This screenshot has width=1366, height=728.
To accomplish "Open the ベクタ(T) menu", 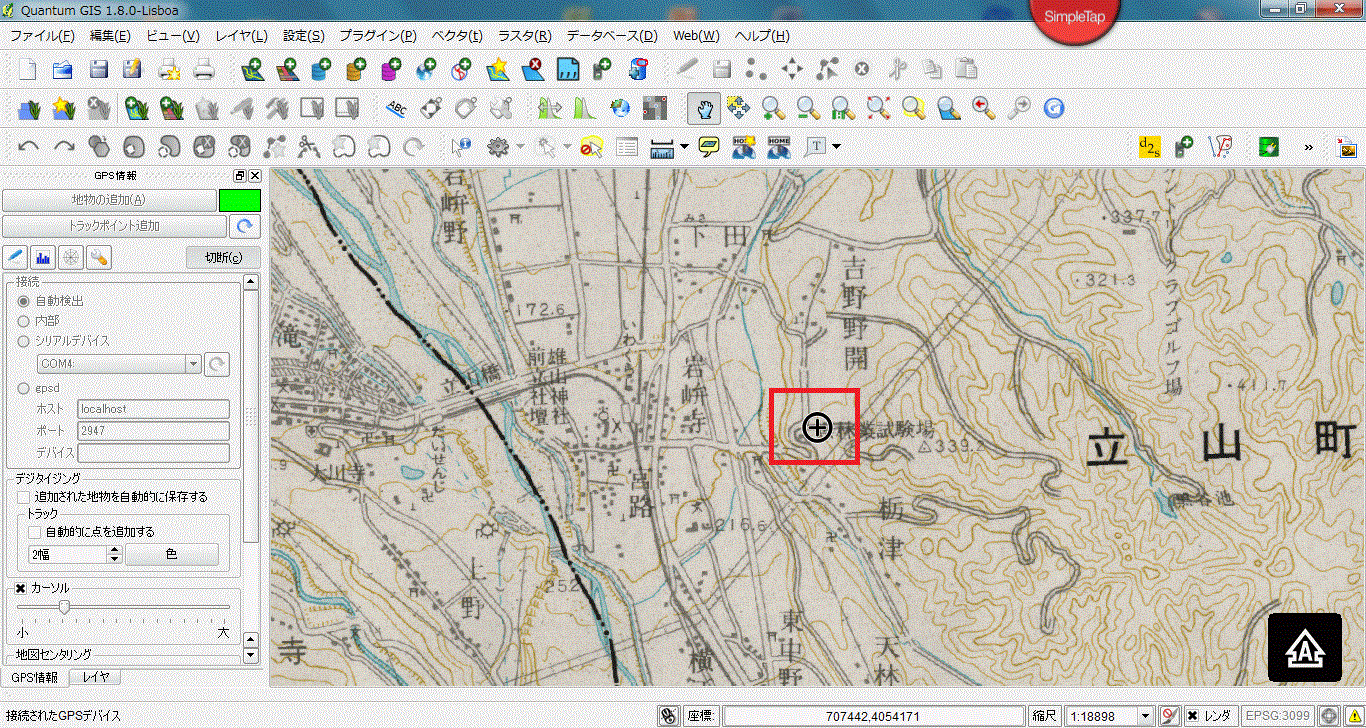I will coord(457,36).
